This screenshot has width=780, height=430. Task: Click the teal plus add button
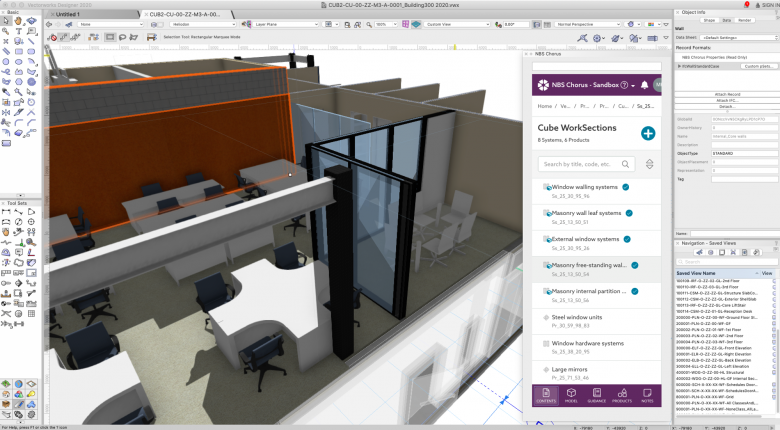[648, 133]
